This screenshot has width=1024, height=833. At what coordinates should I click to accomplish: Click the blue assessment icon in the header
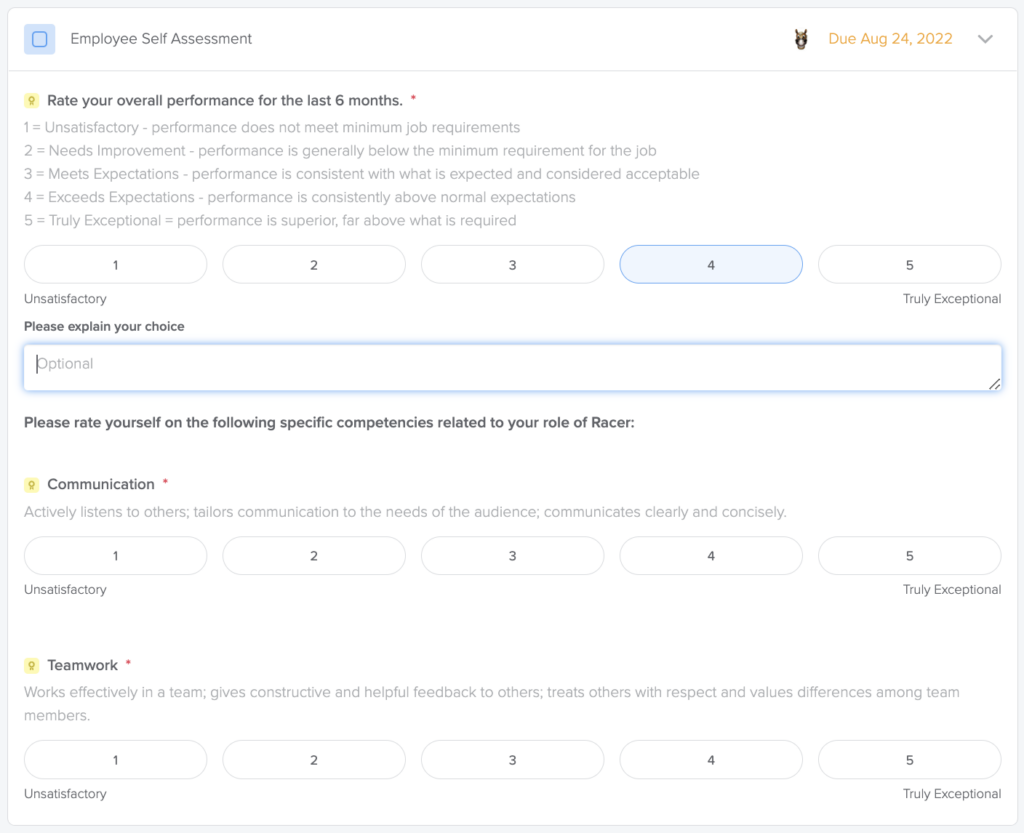[39, 39]
